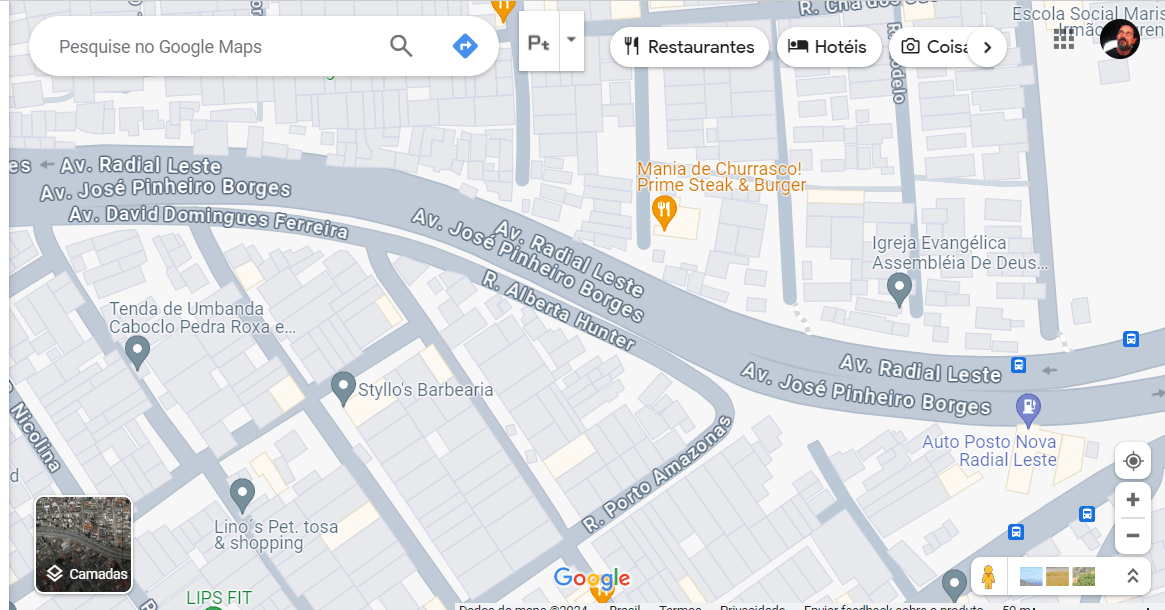Image resolution: width=1165 pixels, height=610 pixels.
Task: Select the Styllo's Barbearia map pin
Action: [x=343, y=389]
